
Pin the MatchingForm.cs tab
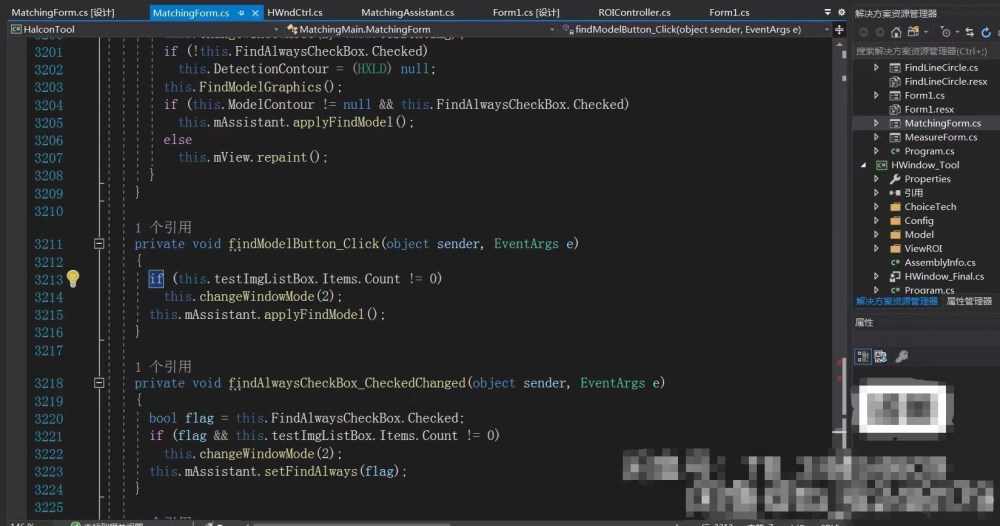[241, 13]
